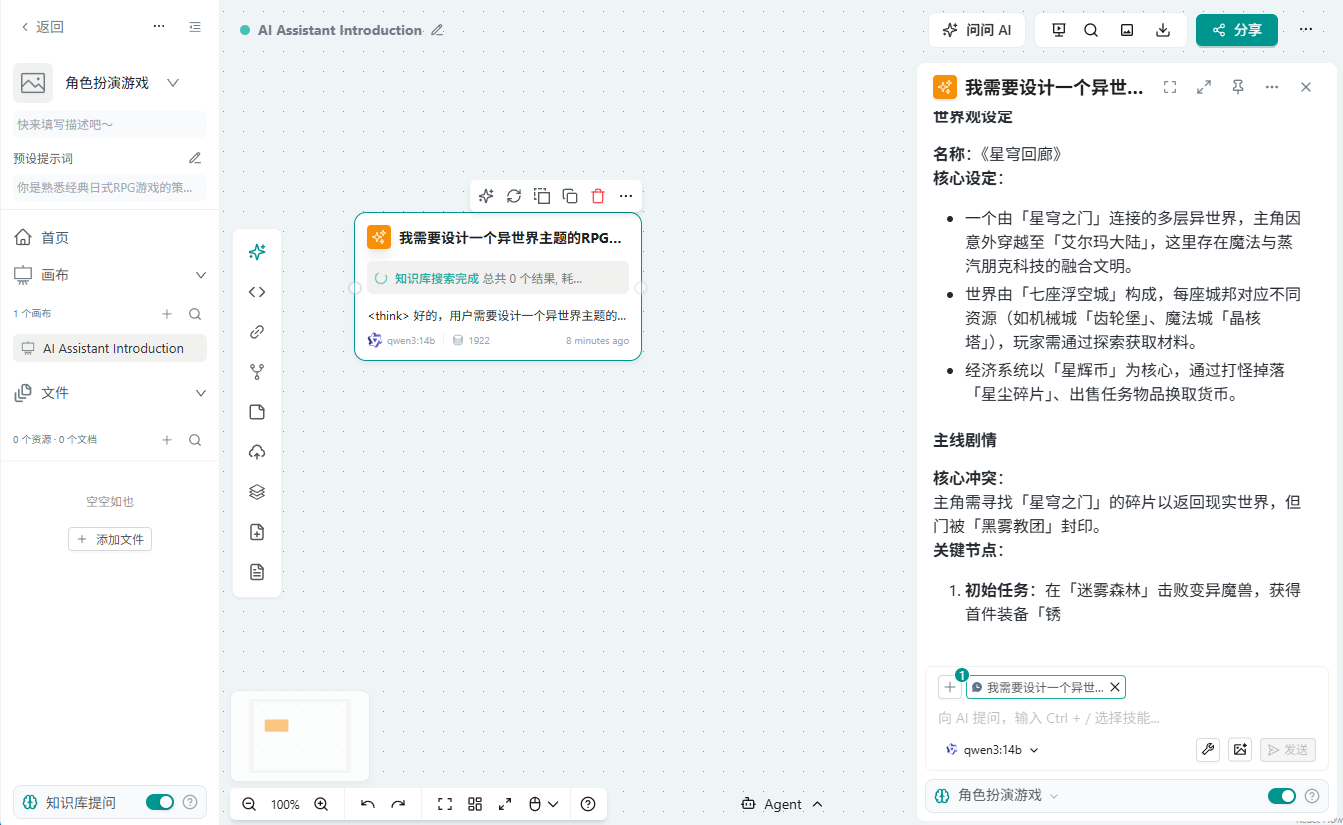This screenshot has width=1343, height=825.
Task: Select the add-document tool in vertical toolbar
Action: tap(257, 532)
